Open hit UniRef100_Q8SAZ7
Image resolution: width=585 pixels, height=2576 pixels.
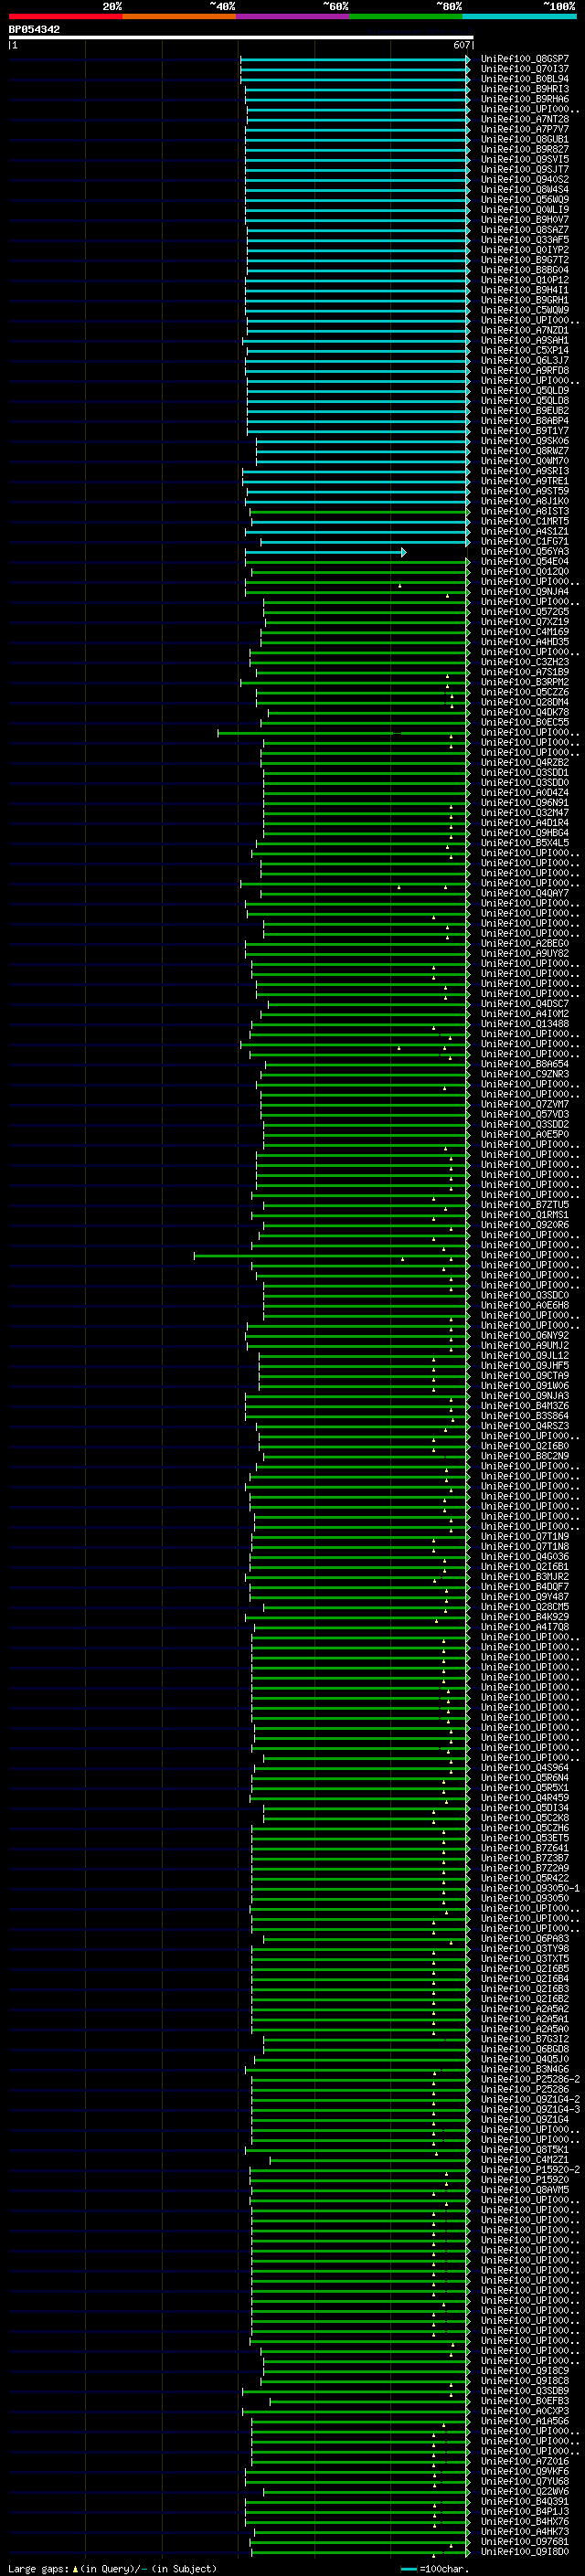pos(524,230)
